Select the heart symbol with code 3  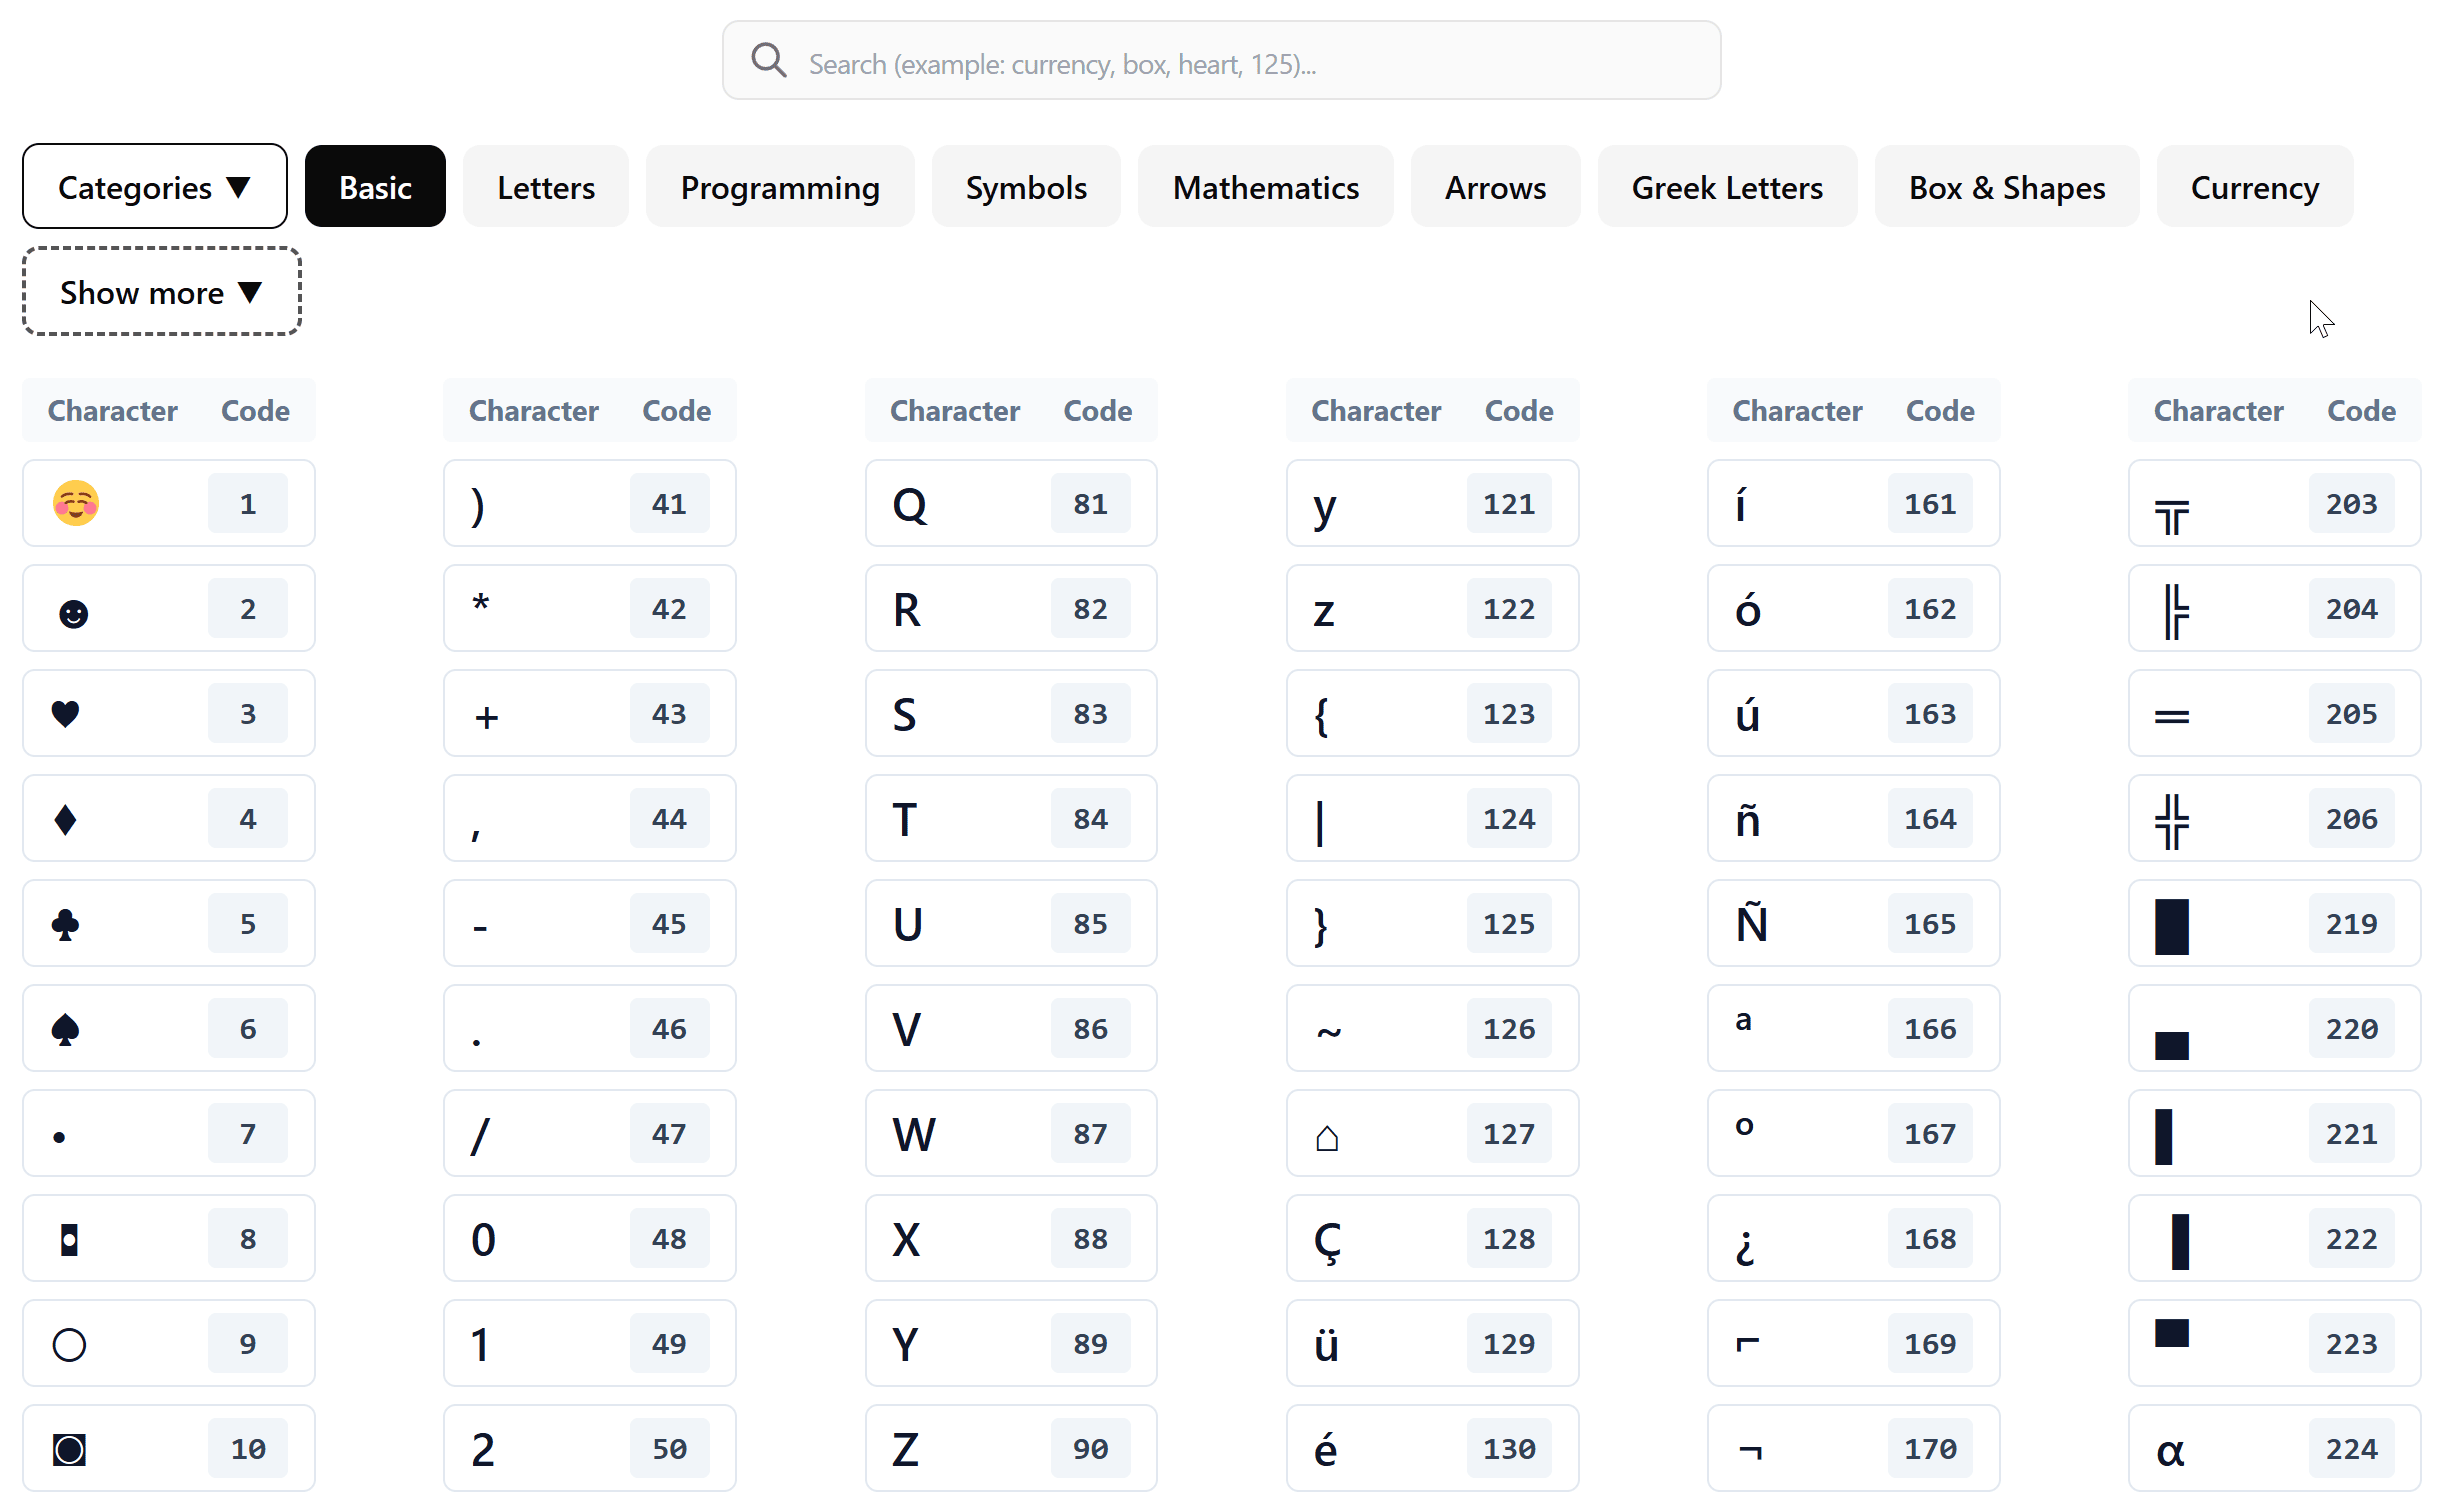[x=66, y=714]
